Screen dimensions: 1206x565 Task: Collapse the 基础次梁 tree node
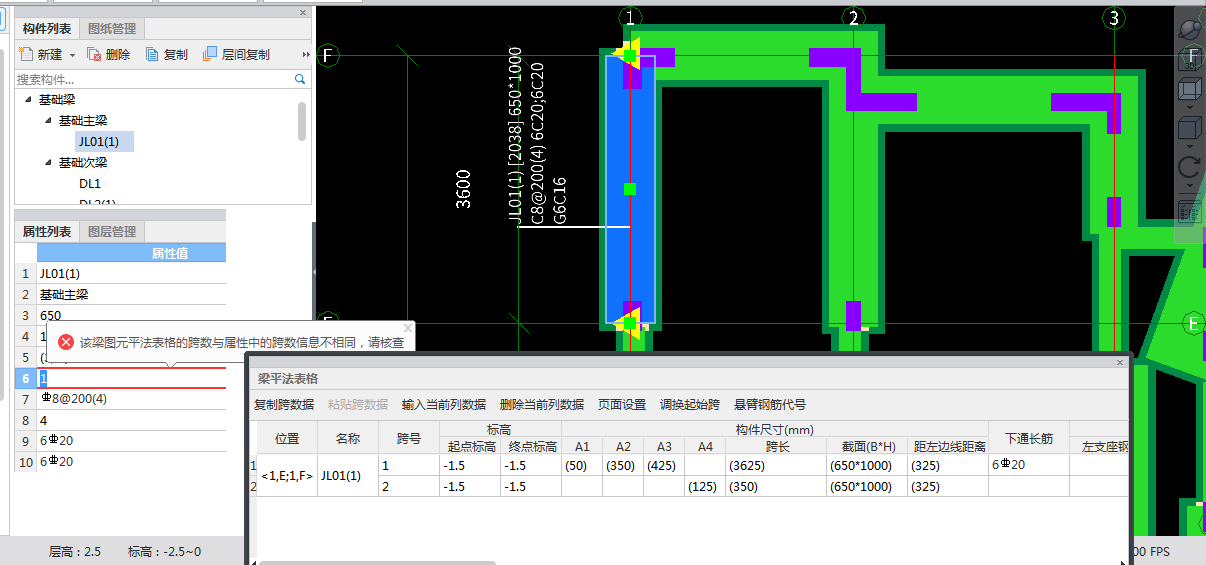click(x=48, y=163)
